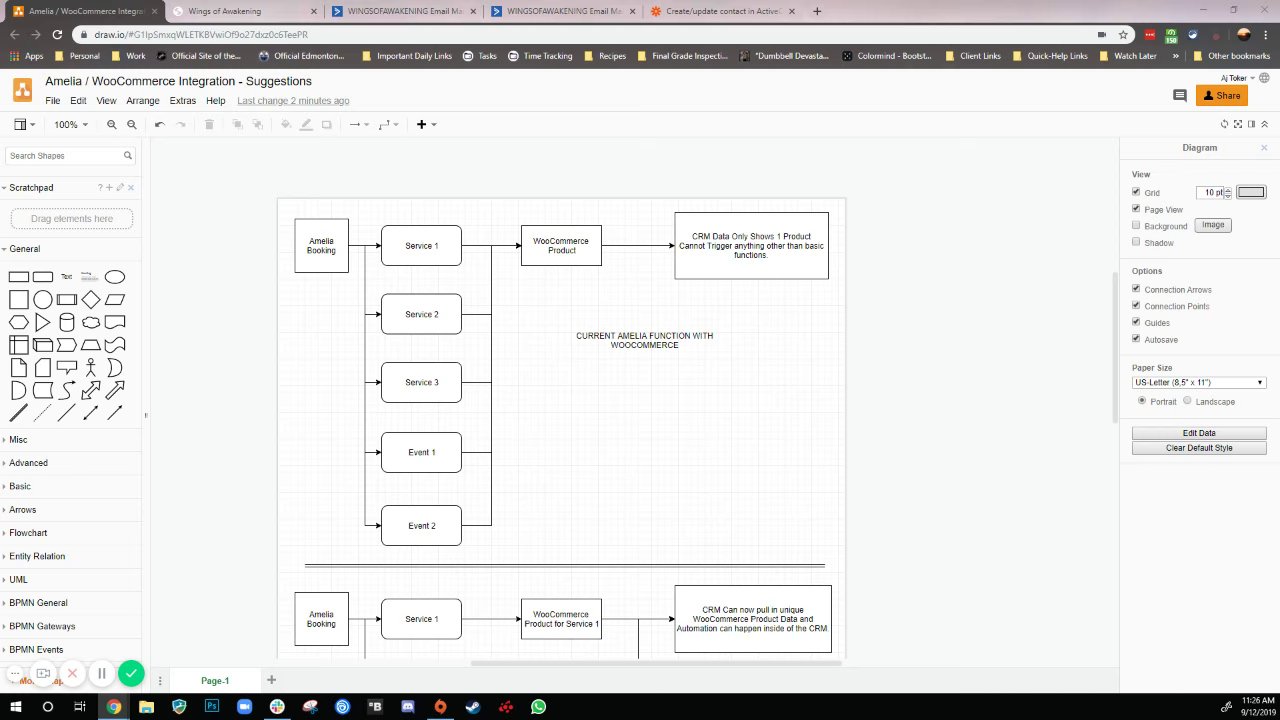Open the insert plus dropdown
This screenshot has width=1280, height=720.
[426, 125]
